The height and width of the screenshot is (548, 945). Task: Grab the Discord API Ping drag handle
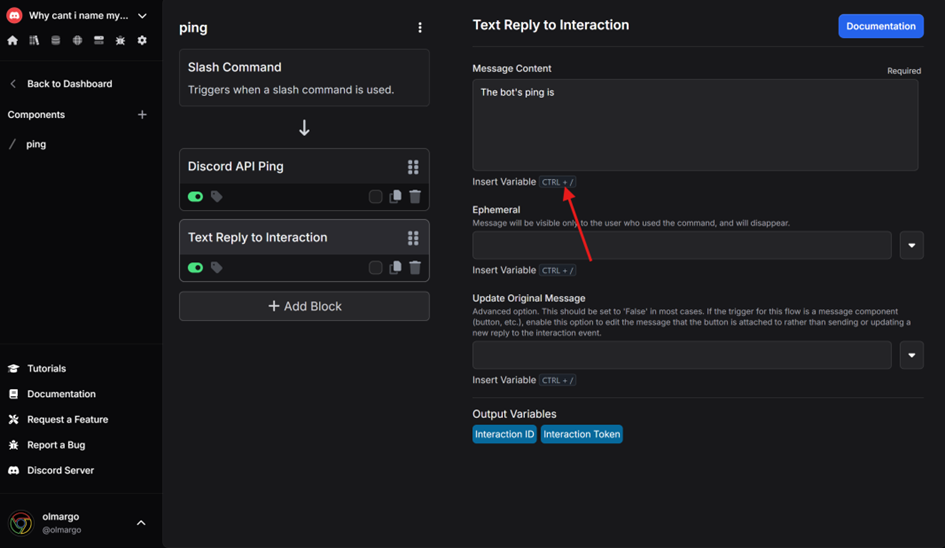pos(413,167)
